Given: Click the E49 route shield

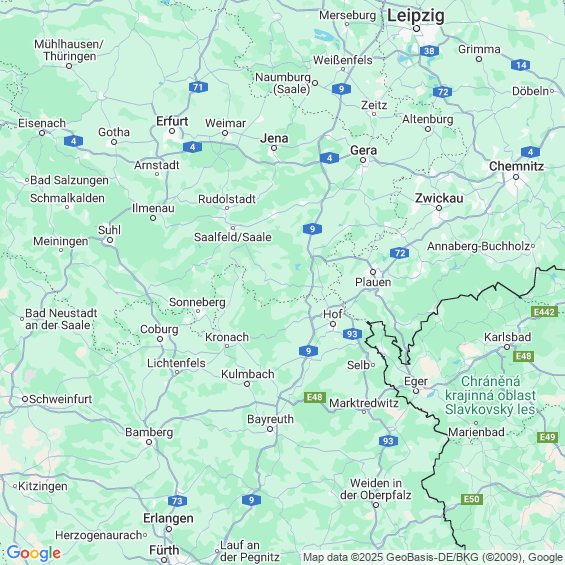Looking at the screenshot, I should click(x=547, y=437).
